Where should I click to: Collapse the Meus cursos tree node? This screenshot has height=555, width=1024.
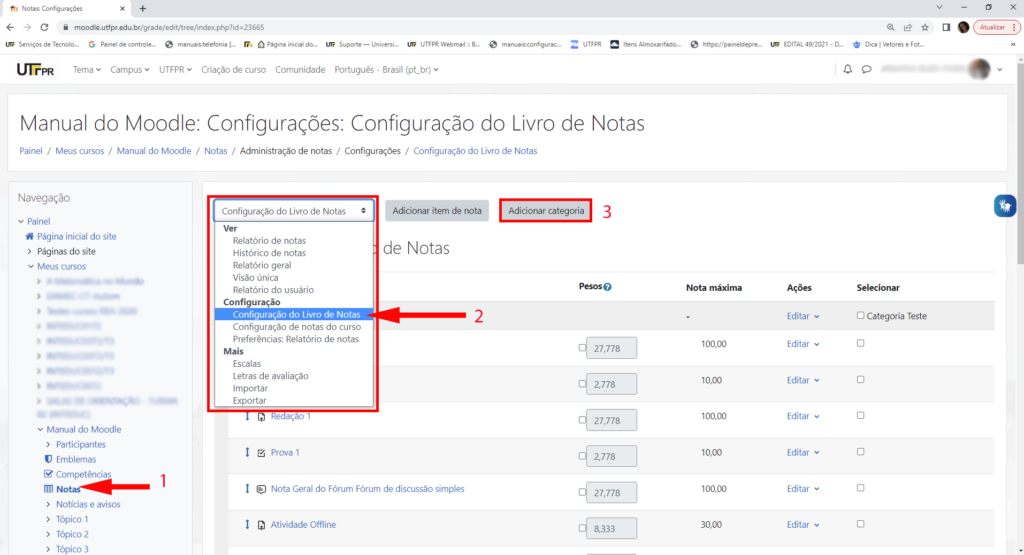click(31, 266)
